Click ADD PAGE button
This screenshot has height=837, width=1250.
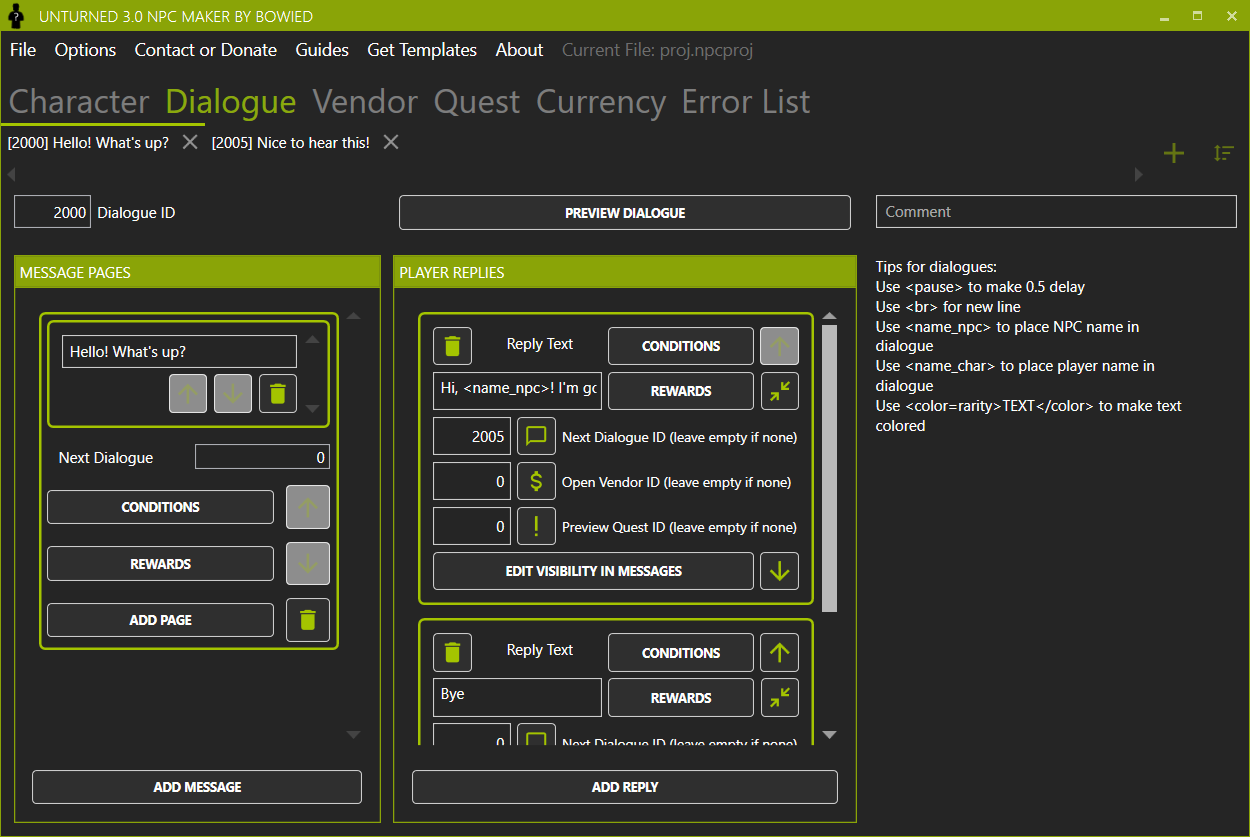click(160, 620)
